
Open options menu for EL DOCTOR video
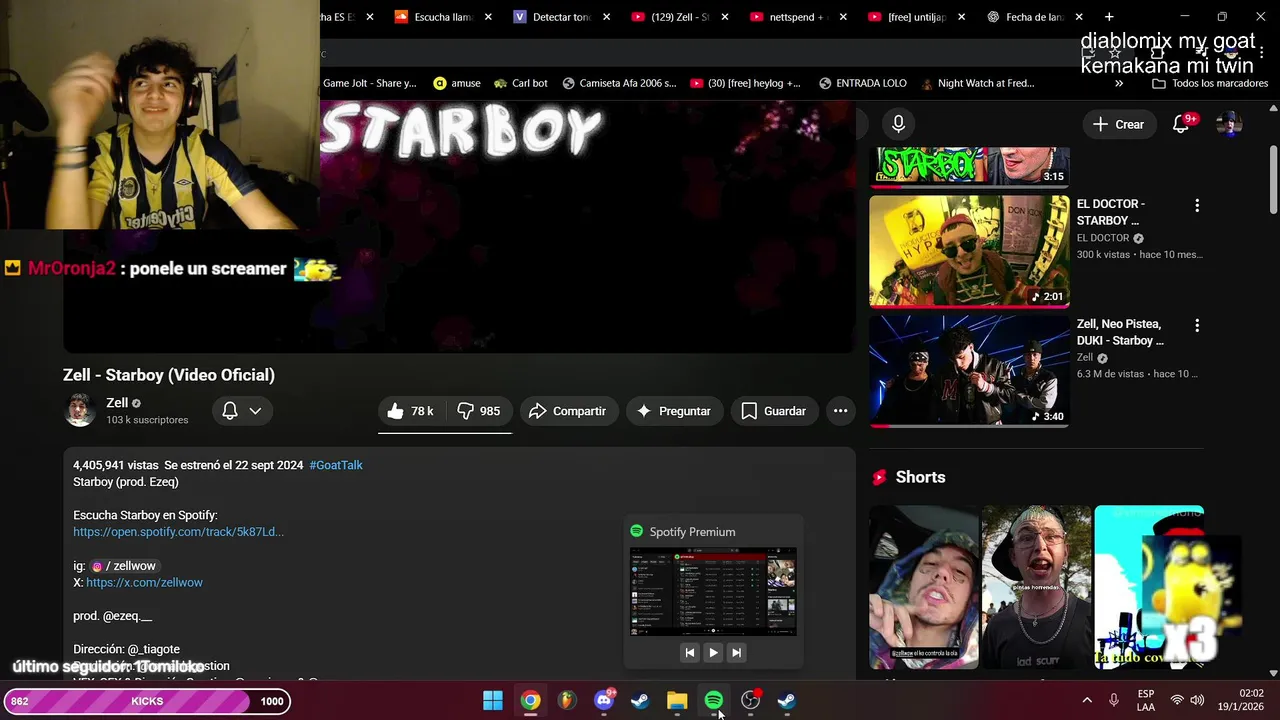tap(1197, 205)
